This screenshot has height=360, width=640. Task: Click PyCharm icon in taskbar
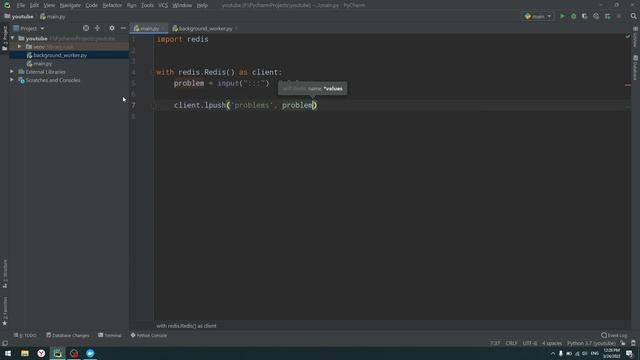(x=58, y=353)
